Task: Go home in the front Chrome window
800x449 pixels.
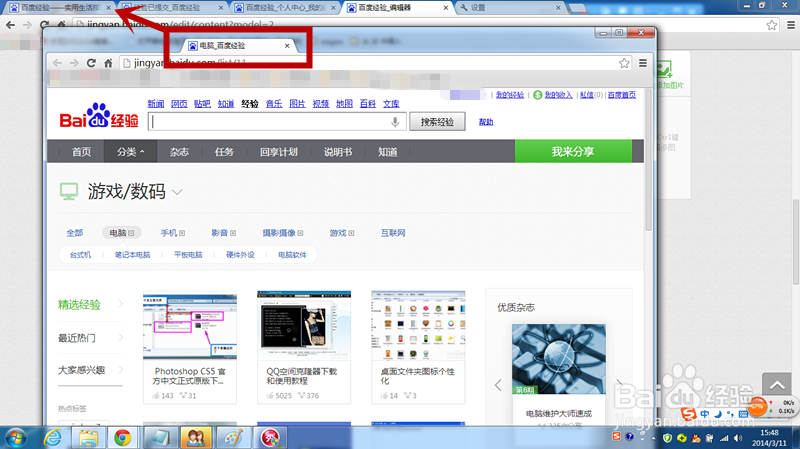Action: click(108, 63)
